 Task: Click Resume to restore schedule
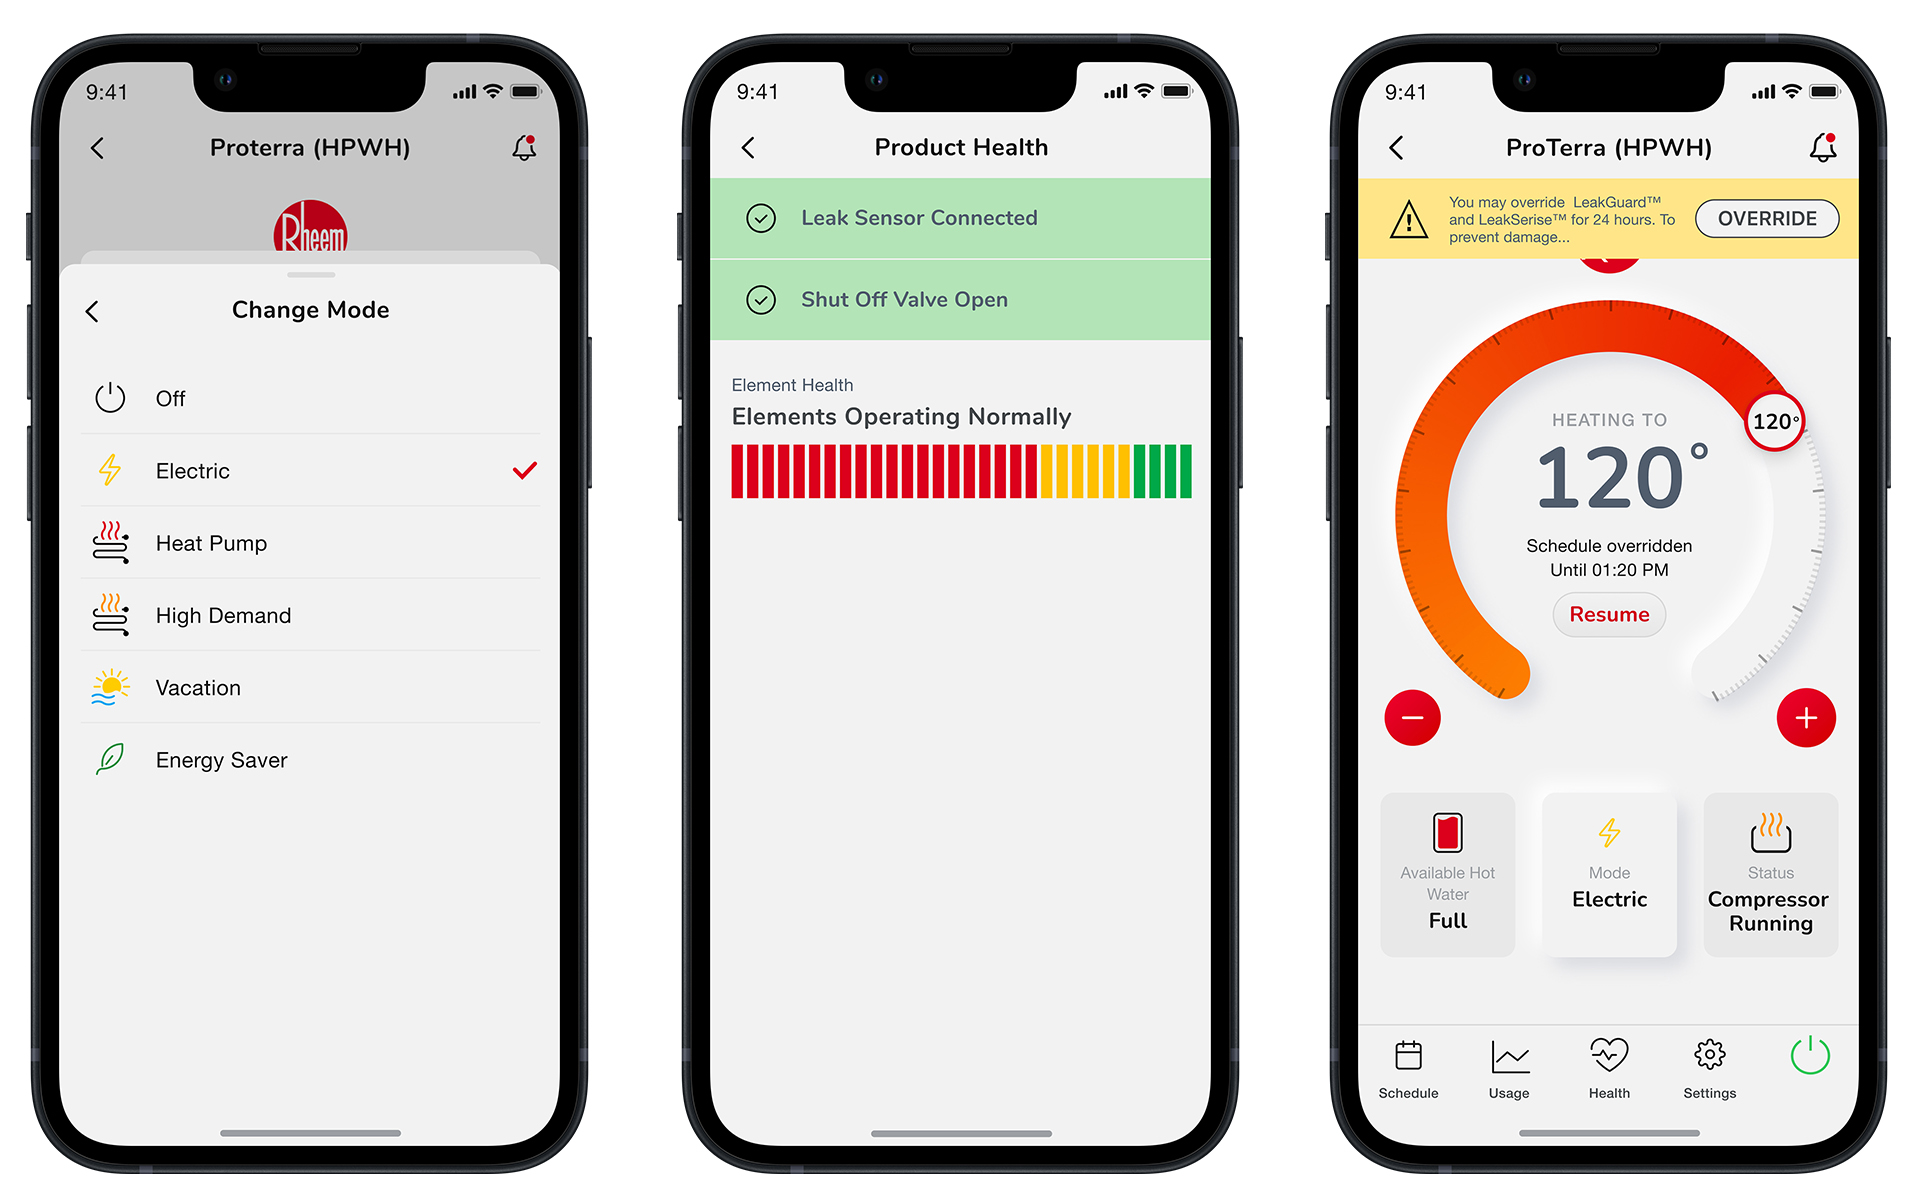(x=1608, y=615)
